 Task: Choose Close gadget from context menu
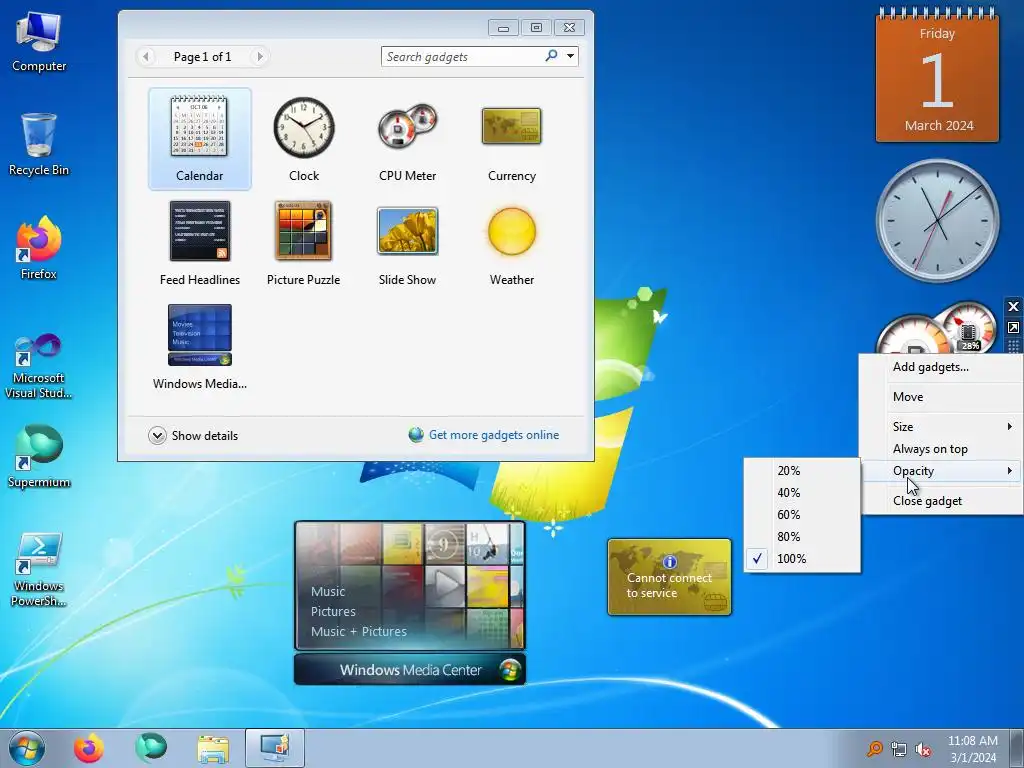tap(941, 501)
